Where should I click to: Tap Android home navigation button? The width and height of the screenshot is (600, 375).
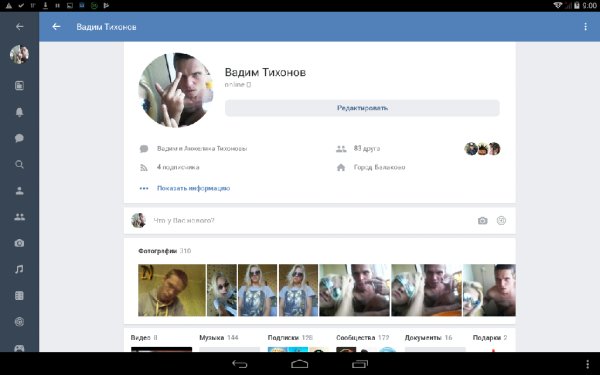[300, 364]
